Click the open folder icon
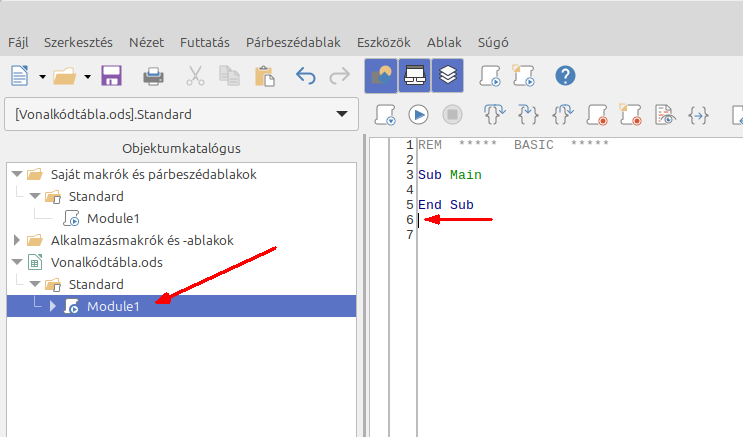The image size is (743, 437). pos(64,76)
